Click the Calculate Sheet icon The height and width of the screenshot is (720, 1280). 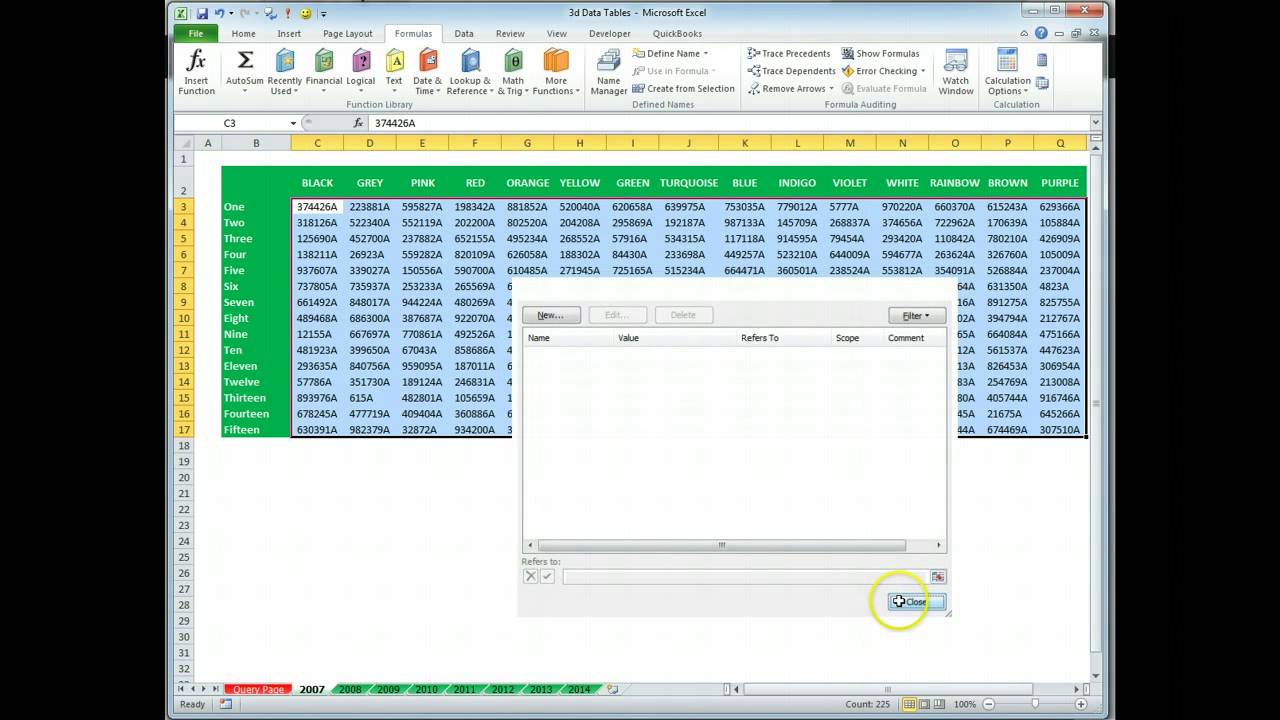pos(1042,84)
